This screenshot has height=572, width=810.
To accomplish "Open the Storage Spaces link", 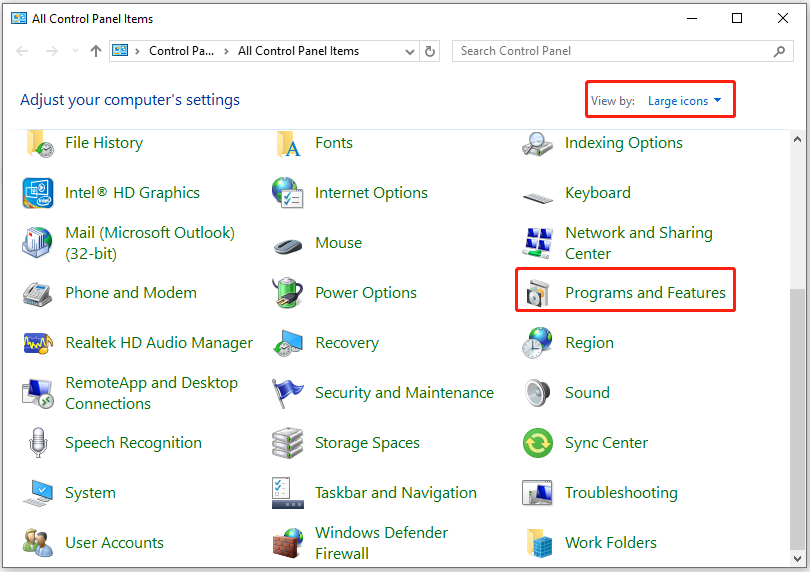I will point(367,443).
